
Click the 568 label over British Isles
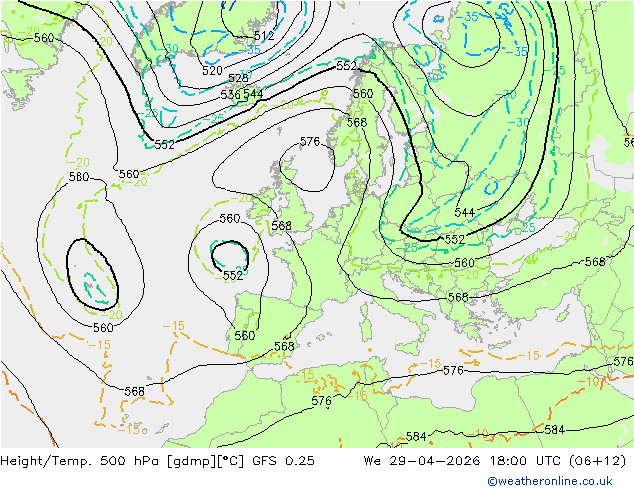[x=281, y=226]
